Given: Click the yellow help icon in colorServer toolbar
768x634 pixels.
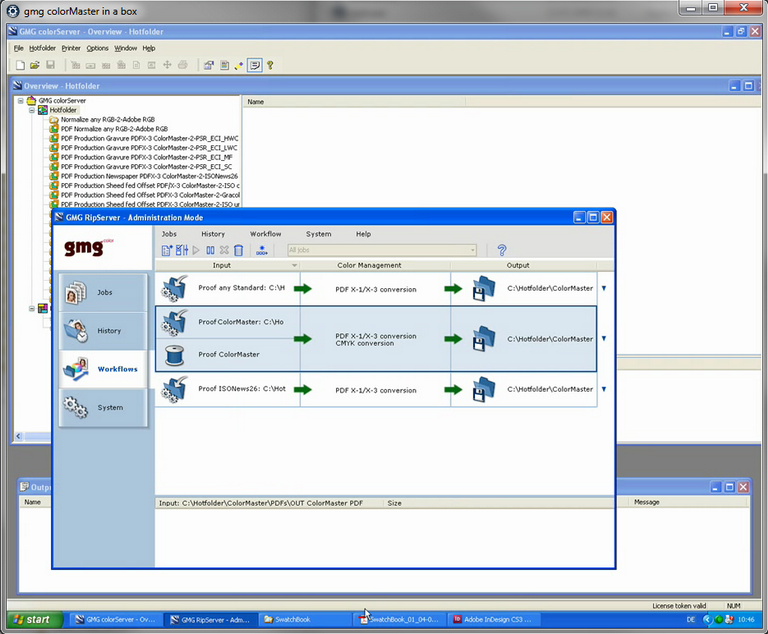Looking at the screenshot, I should [x=270, y=65].
